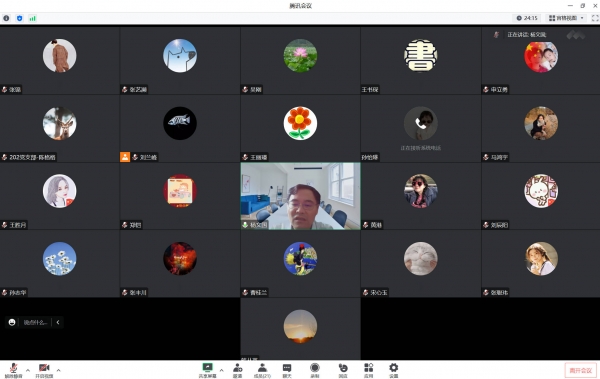Check the green network signal indicator

(x=33, y=18)
